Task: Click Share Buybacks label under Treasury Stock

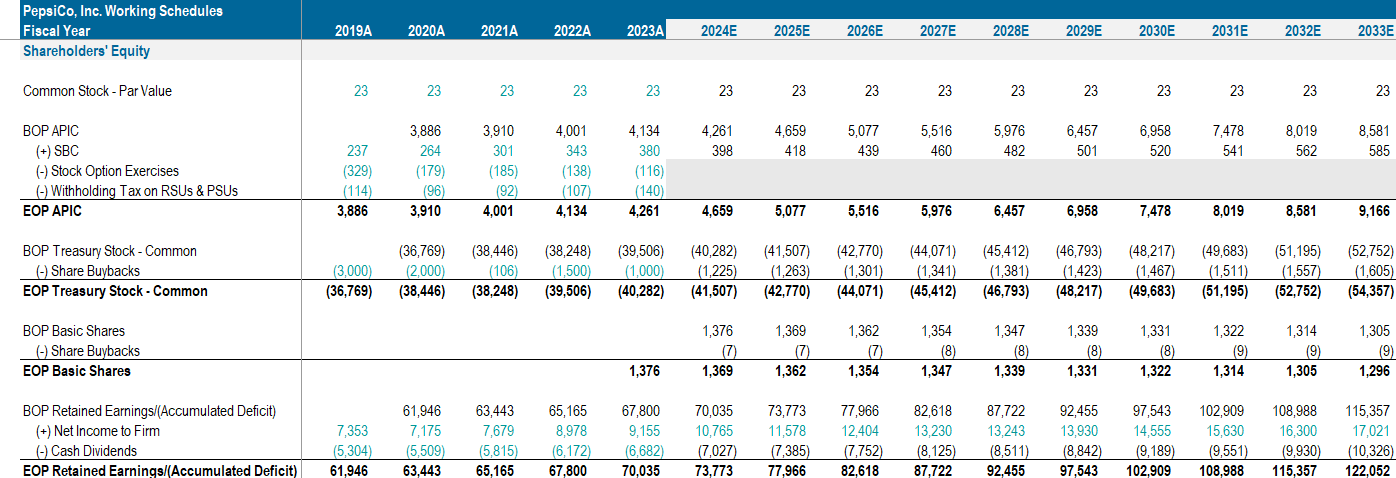Action: (88, 271)
